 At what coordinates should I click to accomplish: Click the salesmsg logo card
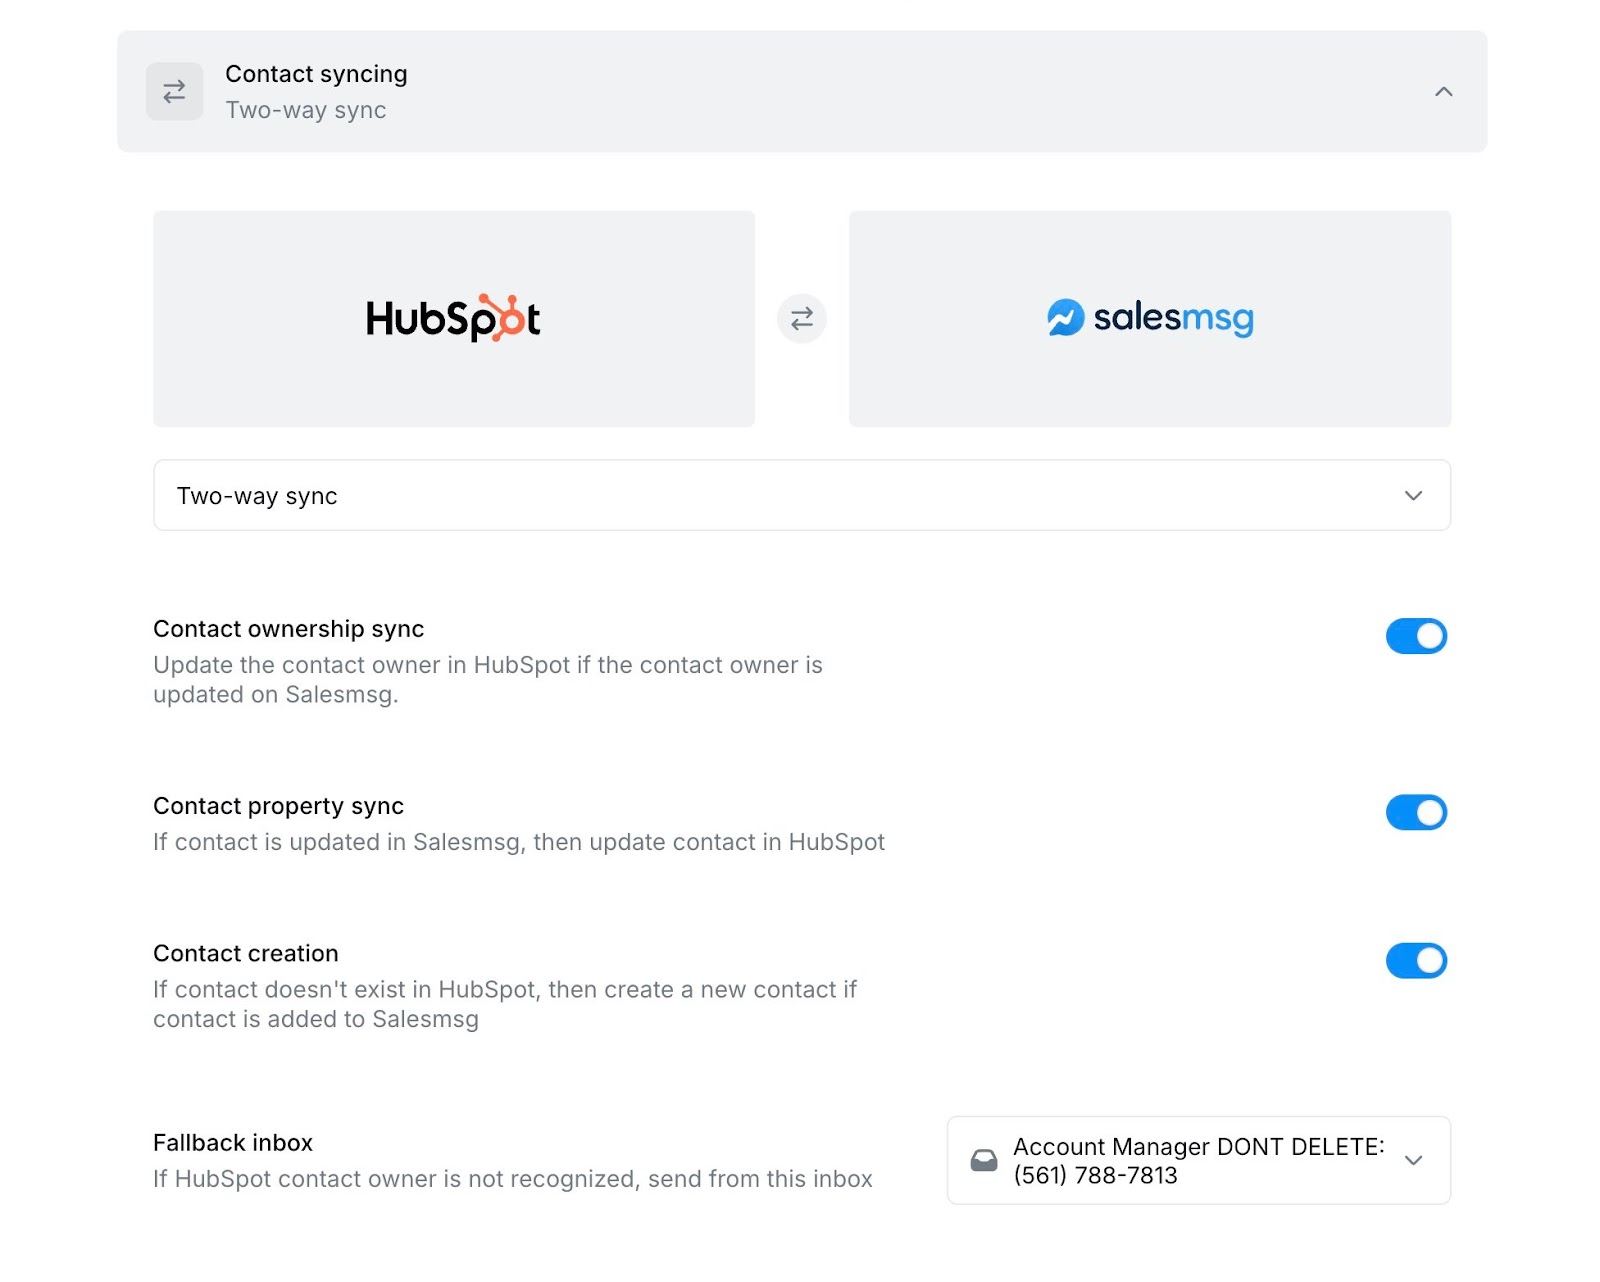[1150, 319]
